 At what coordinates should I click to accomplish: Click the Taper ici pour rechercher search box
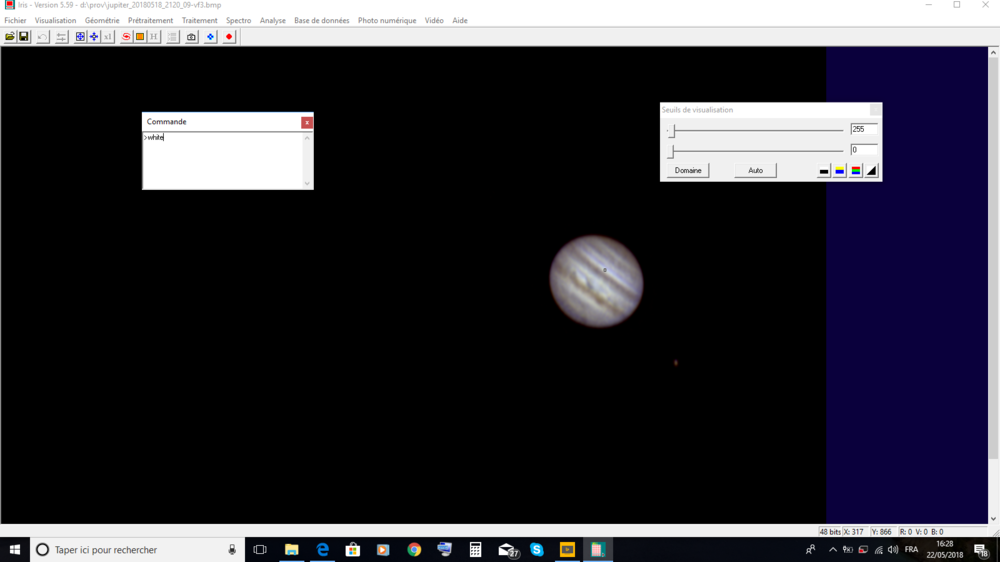[x=137, y=549]
